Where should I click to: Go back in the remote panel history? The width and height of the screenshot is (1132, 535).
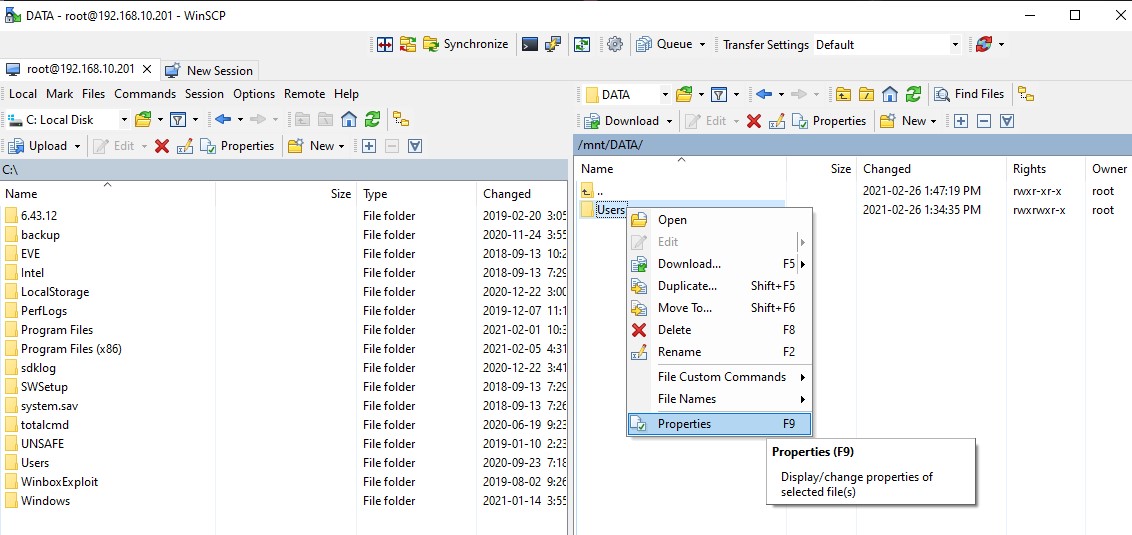(765, 95)
